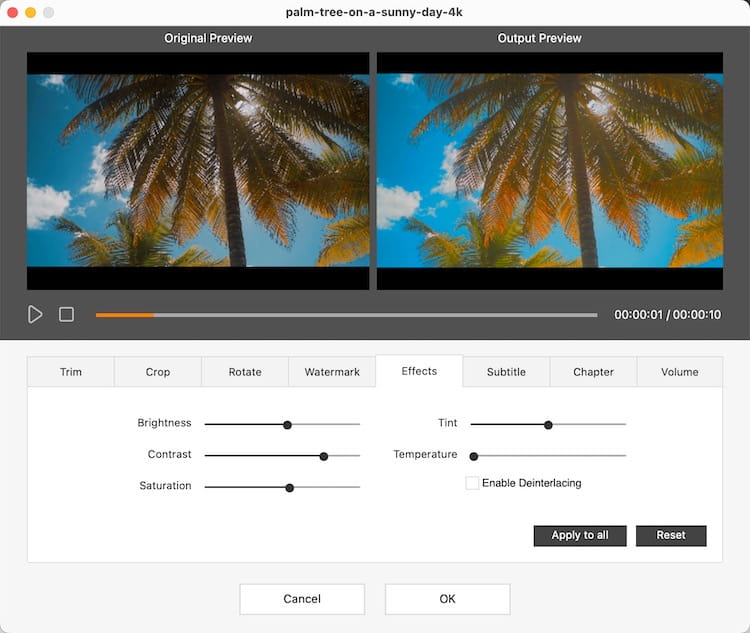Screen dimensions: 750x633
Task: Select the Effects tab
Action: tap(419, 371)
